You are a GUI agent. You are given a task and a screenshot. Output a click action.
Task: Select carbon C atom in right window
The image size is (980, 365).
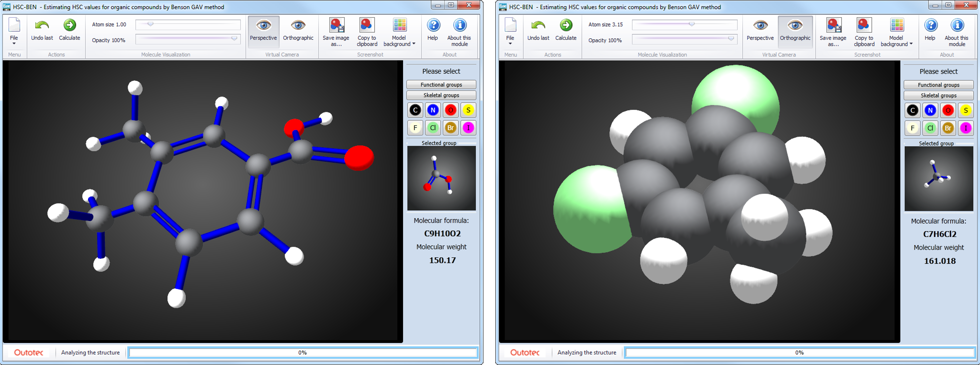pyautogui.click(x=912, y=111)
